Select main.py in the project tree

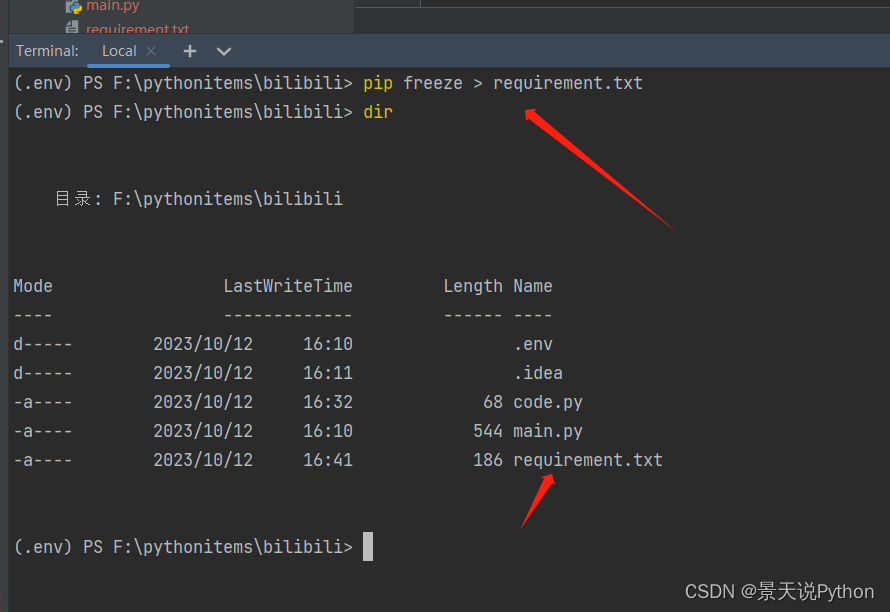pyautogui.click(x=112, y=6)
